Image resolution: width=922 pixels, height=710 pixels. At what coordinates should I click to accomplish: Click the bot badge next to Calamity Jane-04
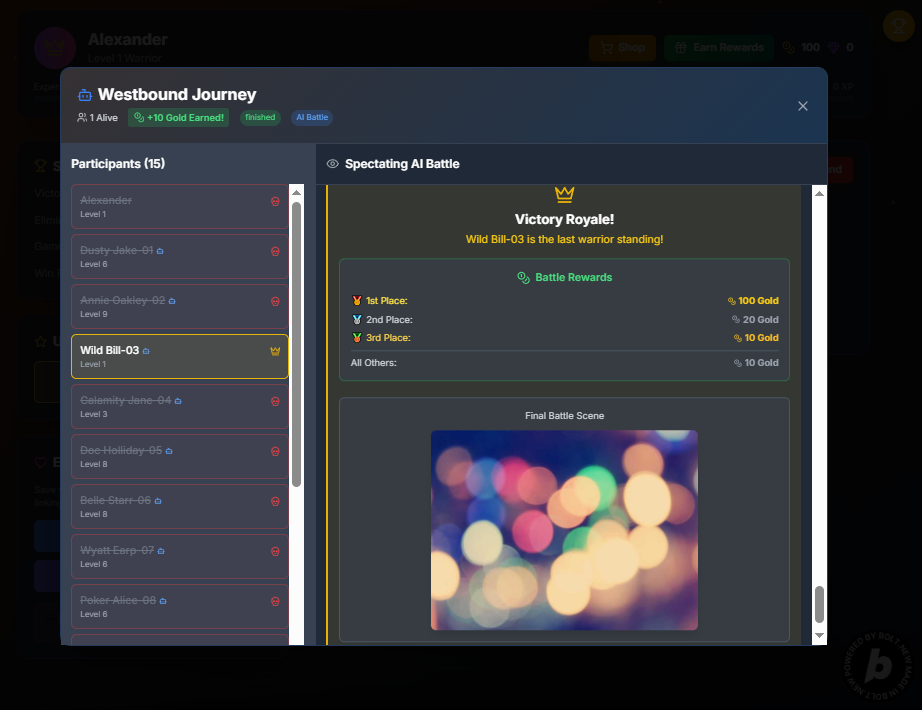pyautogui.click(x=178, y=401)
